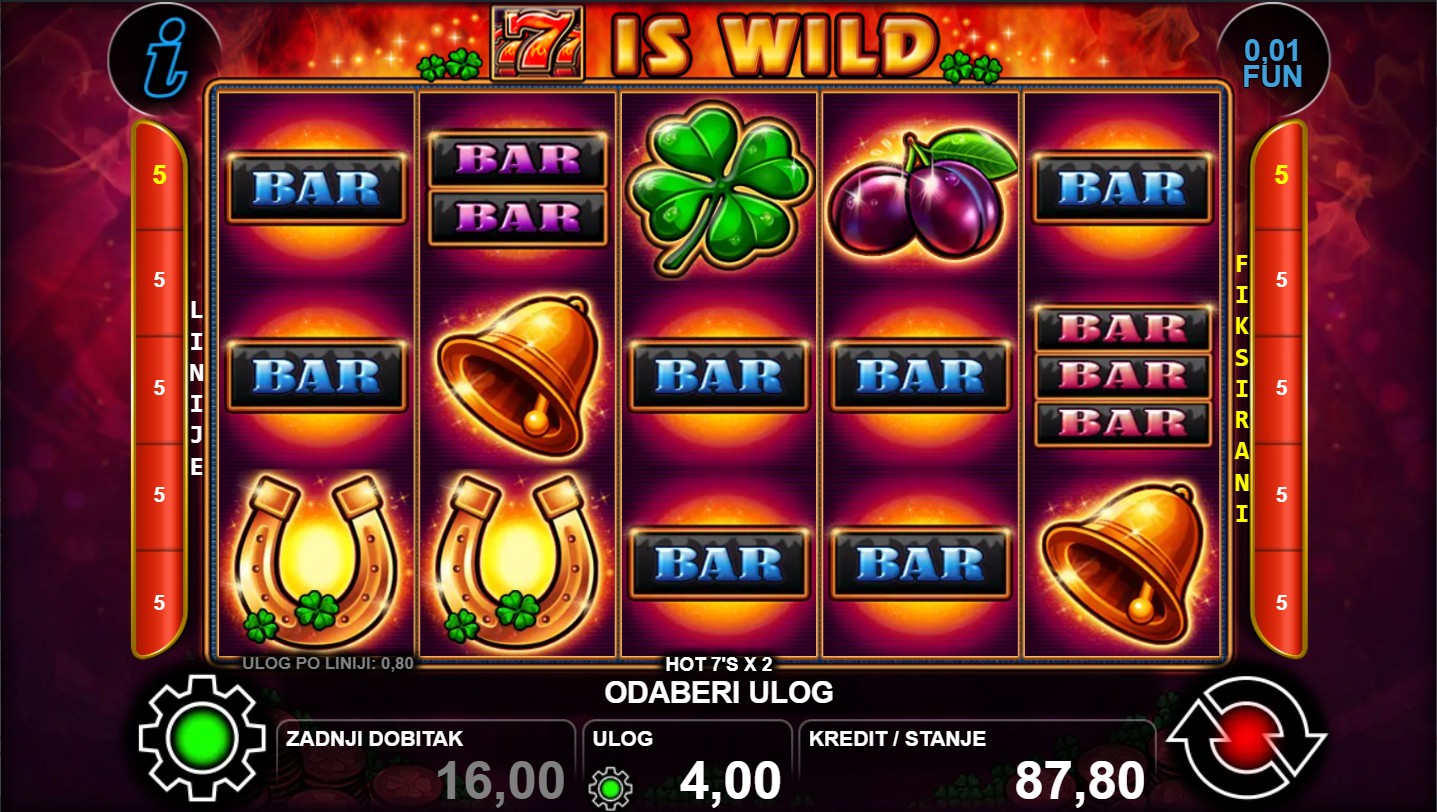Select top line 5 on right bar

(x=1281, y=176)
